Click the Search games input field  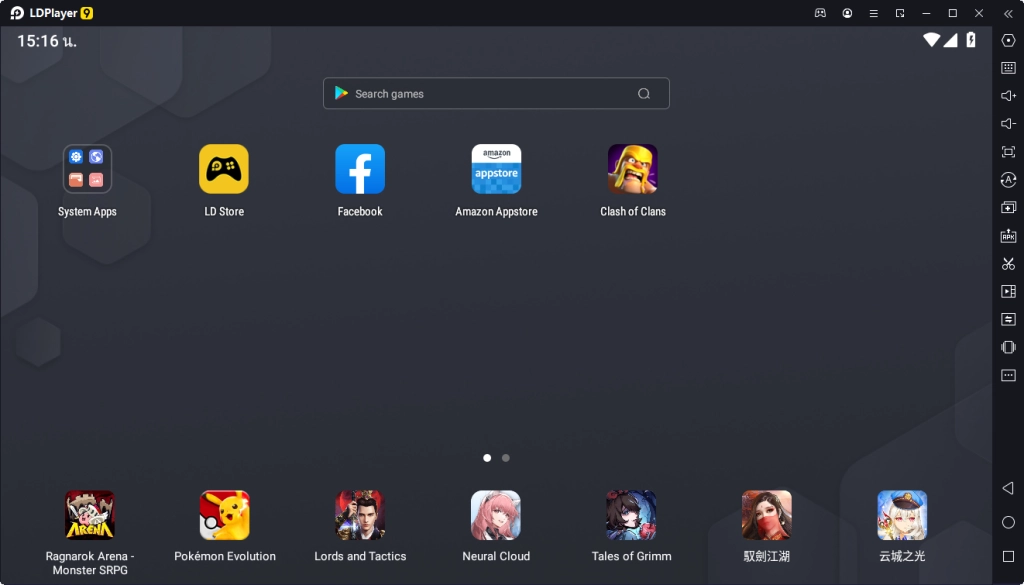(x=495, y=93)
